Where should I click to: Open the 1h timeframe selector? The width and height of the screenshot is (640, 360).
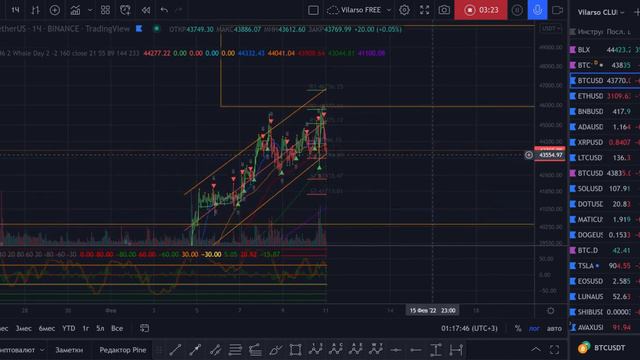15,10
